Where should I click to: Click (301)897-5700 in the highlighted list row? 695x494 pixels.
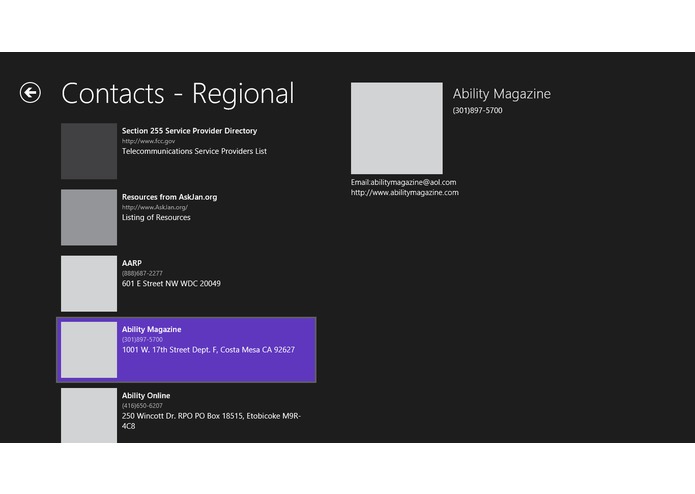coord(142,339)
